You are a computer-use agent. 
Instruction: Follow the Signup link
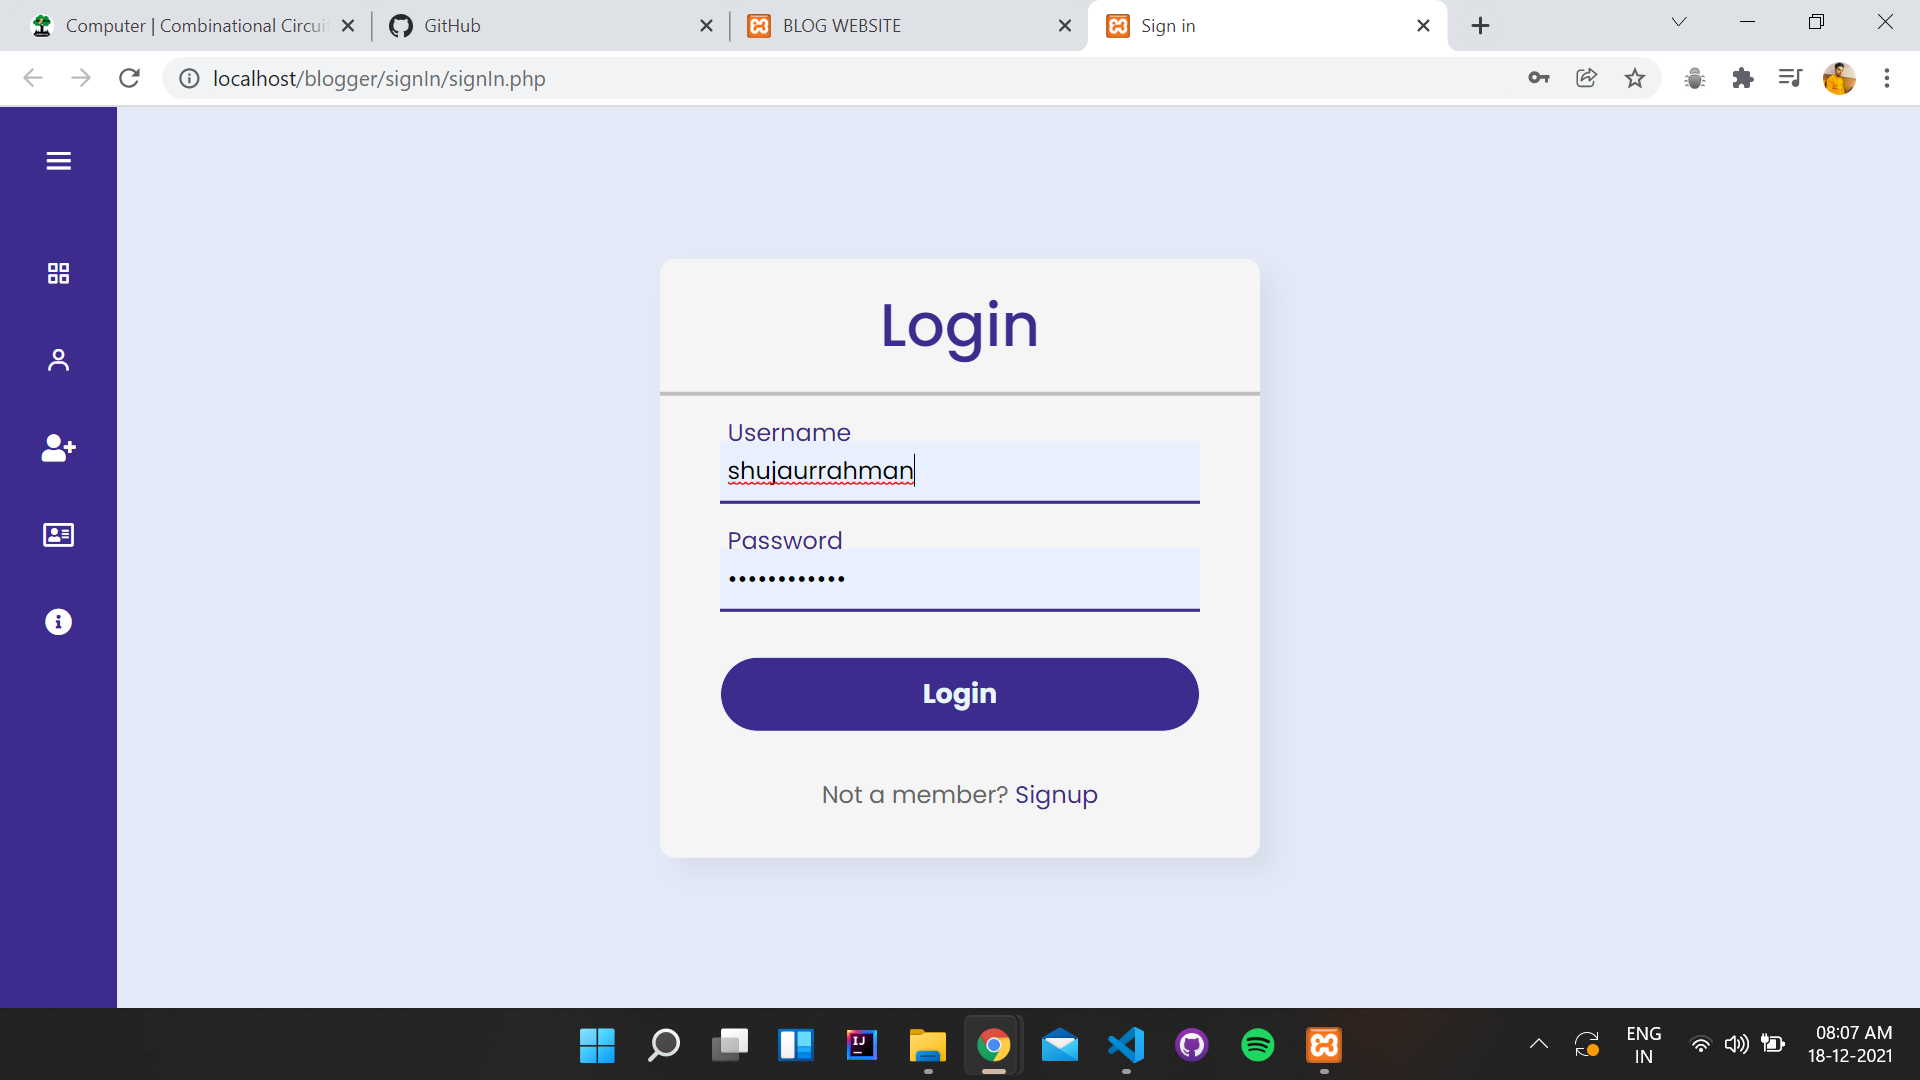coord(1056,795)
